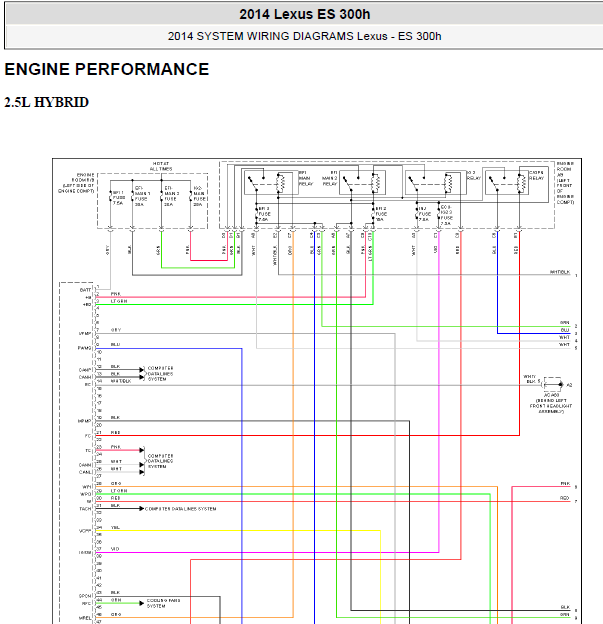Click the ECU-IG2 3 fuse label
Viewport: 603px width, 624px height.
tap(446, 215)
